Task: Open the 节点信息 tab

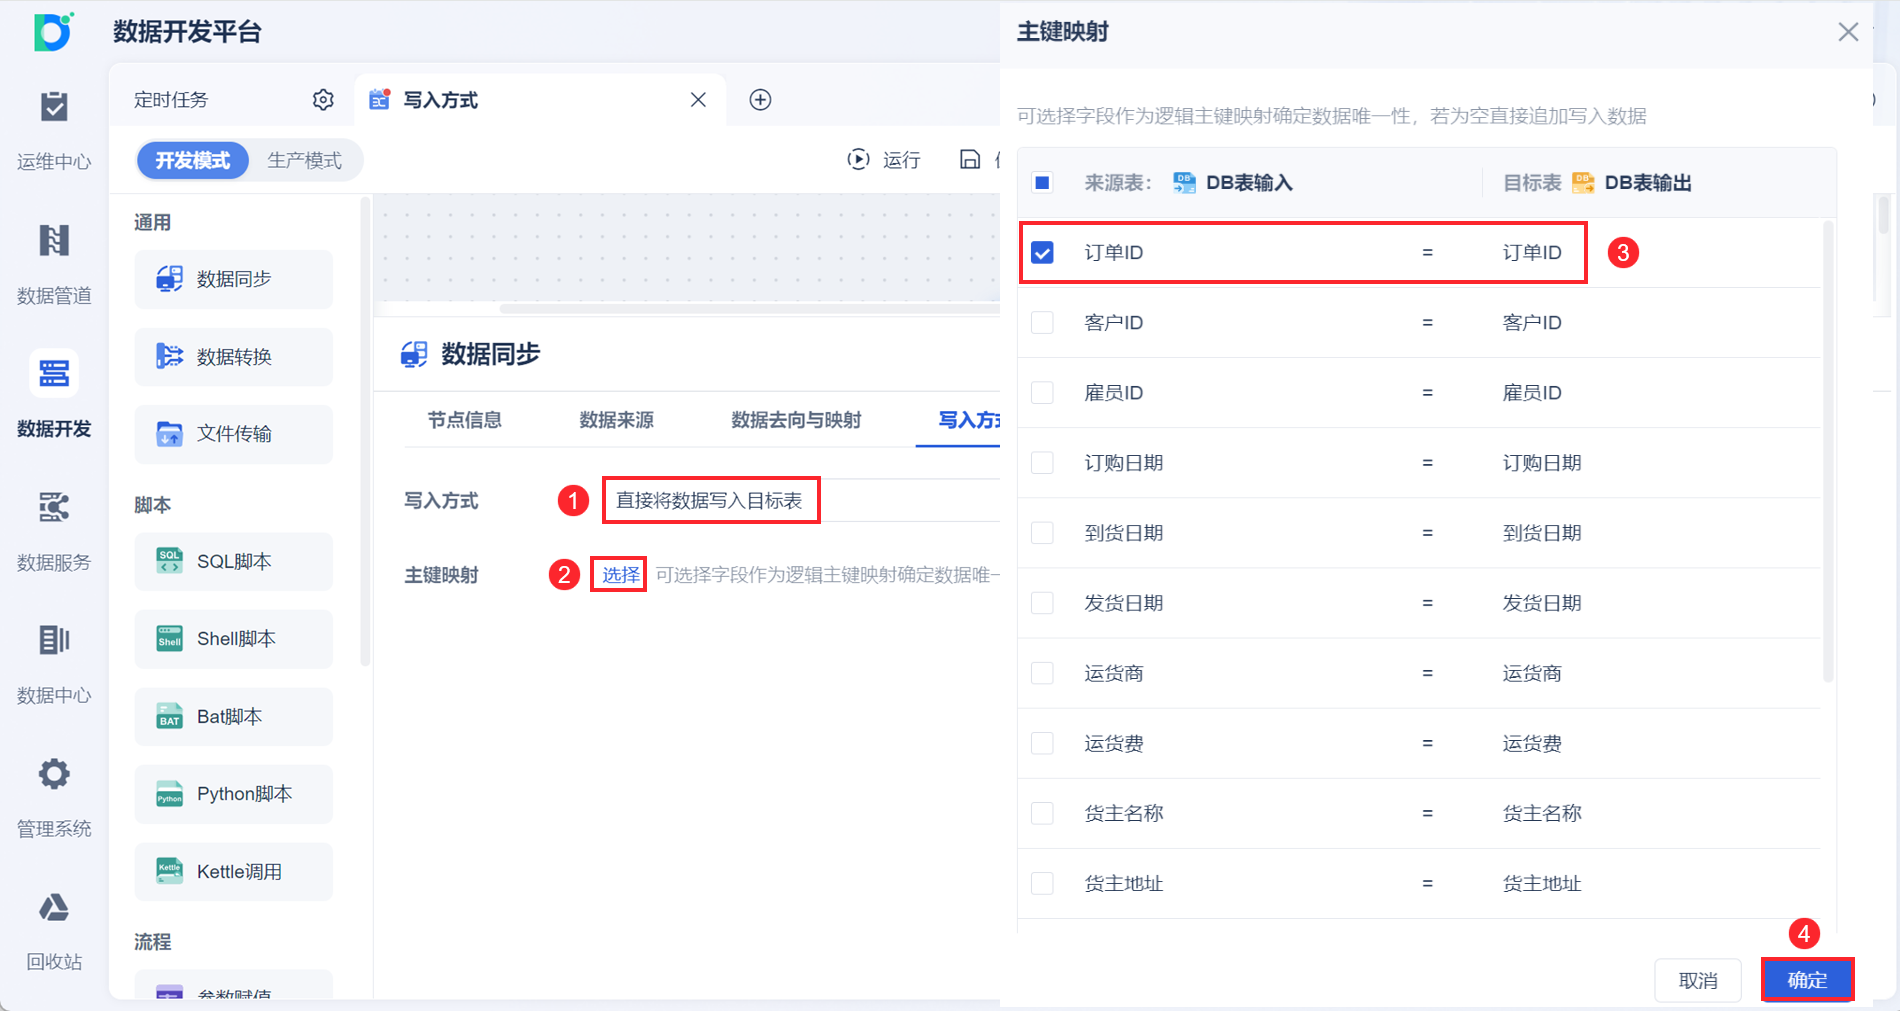Action: click(x=464, y=420)
